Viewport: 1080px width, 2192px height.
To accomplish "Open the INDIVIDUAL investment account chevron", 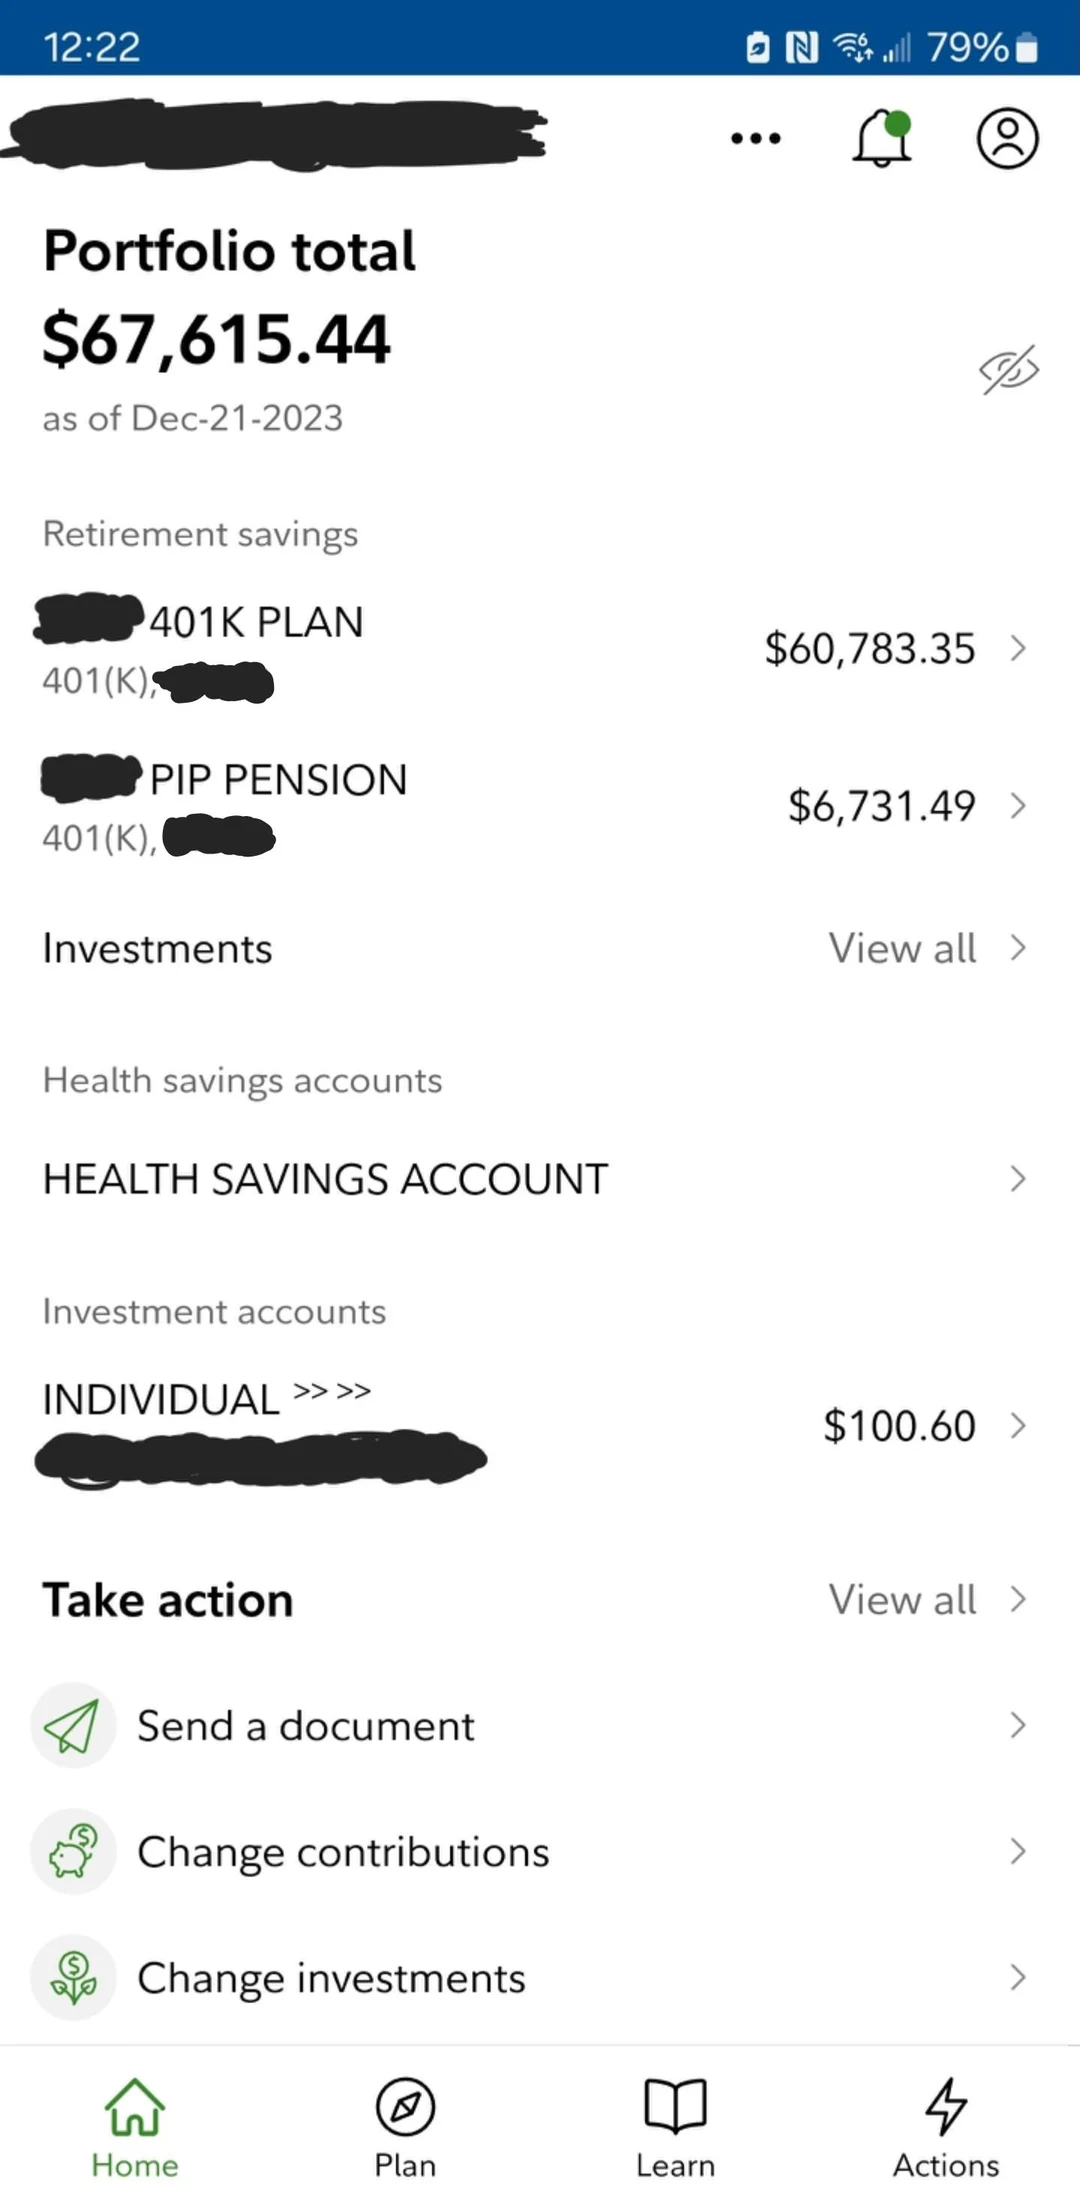I will pyautogui.click(x=1018, y=1427).
